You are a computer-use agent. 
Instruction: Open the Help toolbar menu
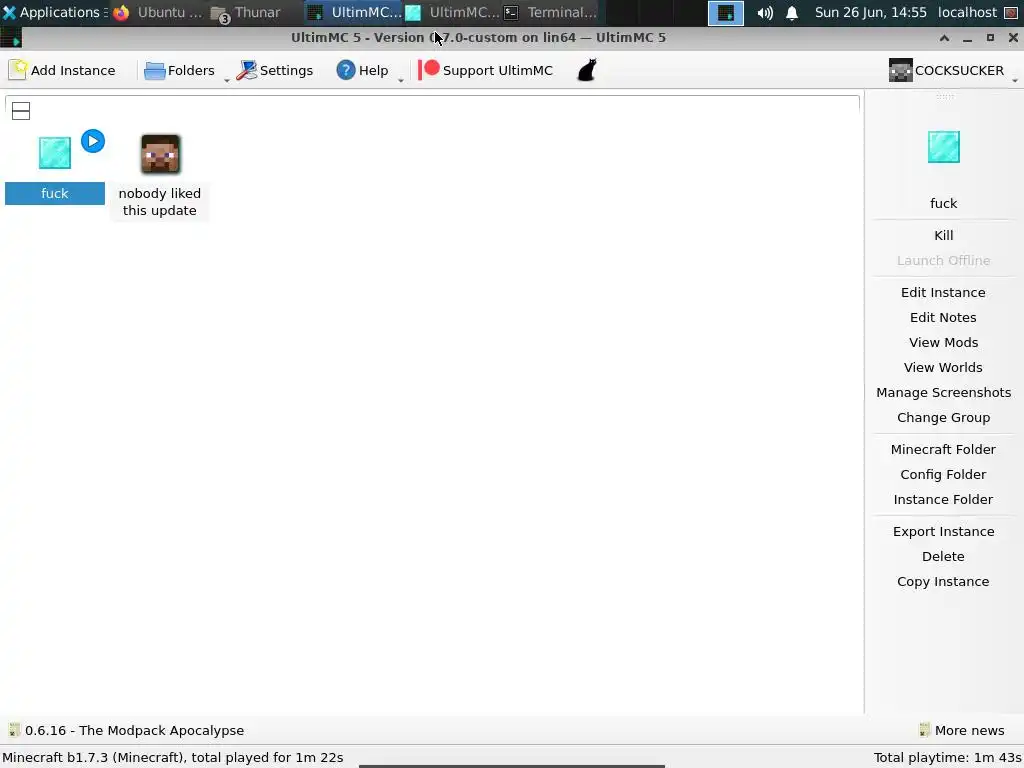point(362,70)
